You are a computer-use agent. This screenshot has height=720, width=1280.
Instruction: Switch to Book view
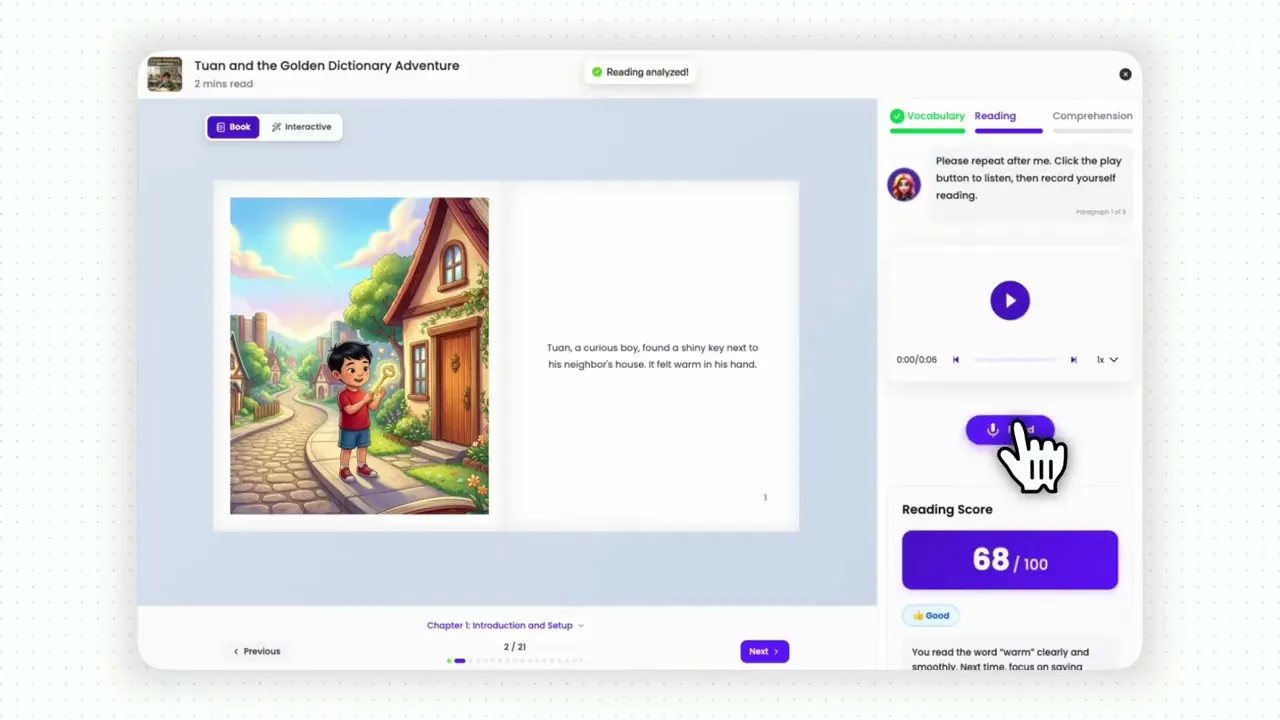(233, 127)
